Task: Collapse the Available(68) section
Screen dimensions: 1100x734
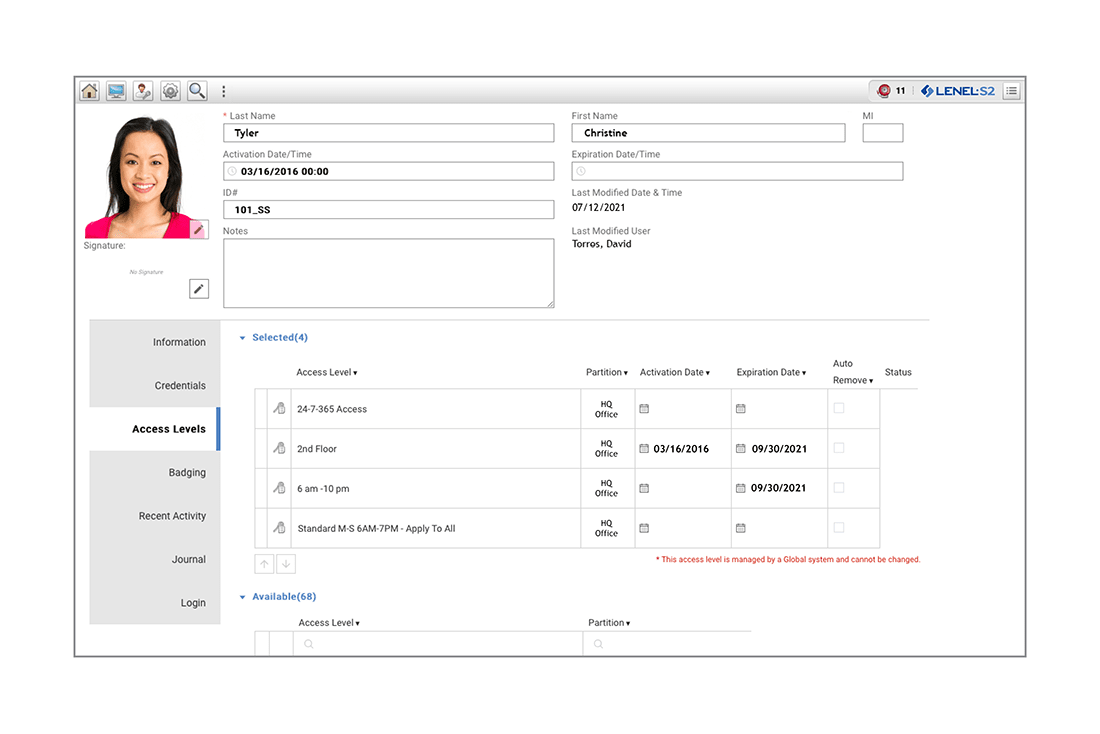Action: click(x=242, y=597)
